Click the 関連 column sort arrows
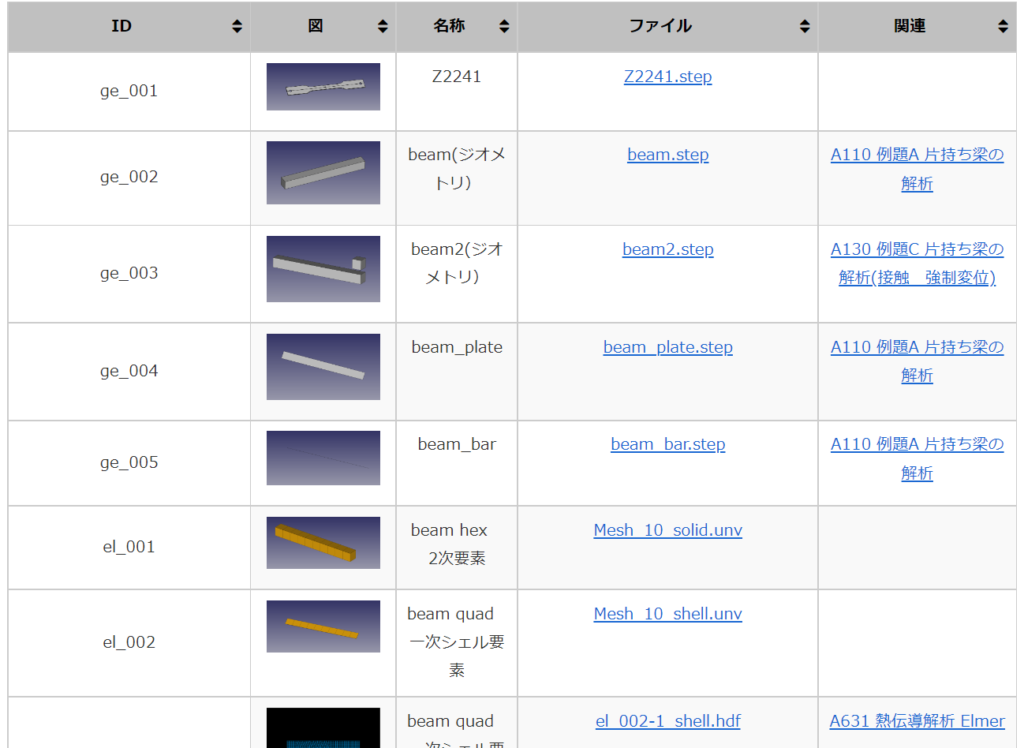This screenshot has height=748, width=1024. coord(1002,27)
